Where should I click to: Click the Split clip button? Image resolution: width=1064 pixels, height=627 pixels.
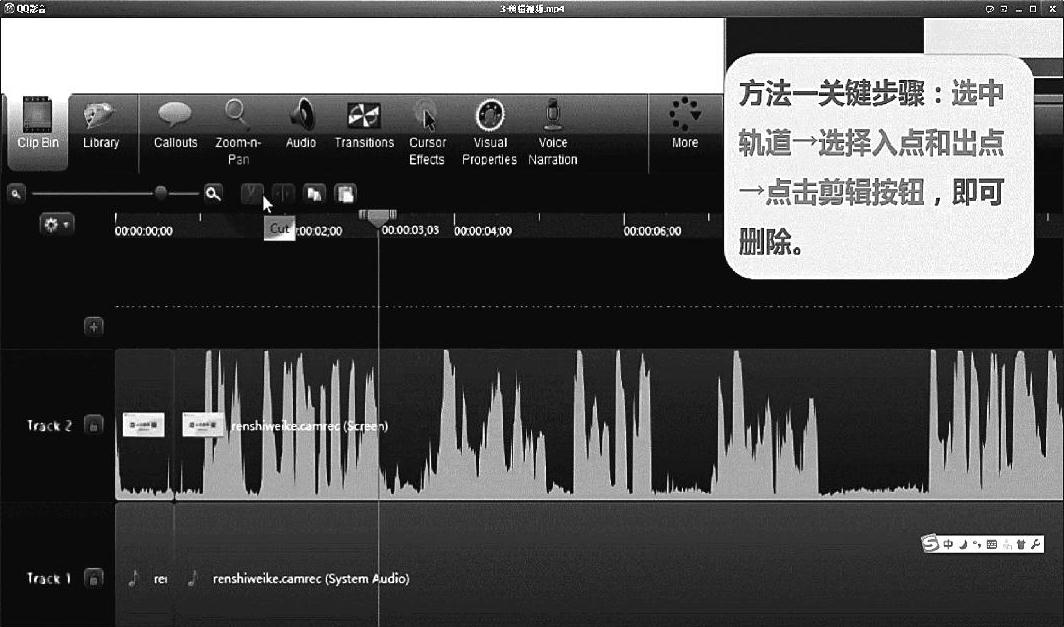[x=284, y=193]
